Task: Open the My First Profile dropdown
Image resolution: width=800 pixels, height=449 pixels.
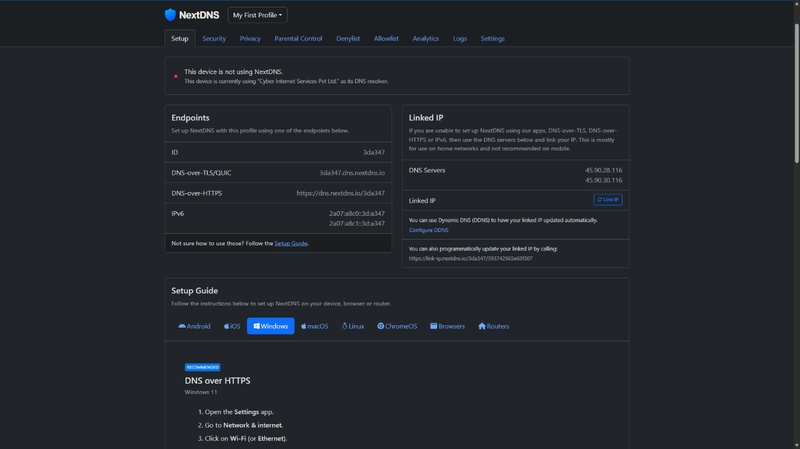Action: [x=258, y=15]
